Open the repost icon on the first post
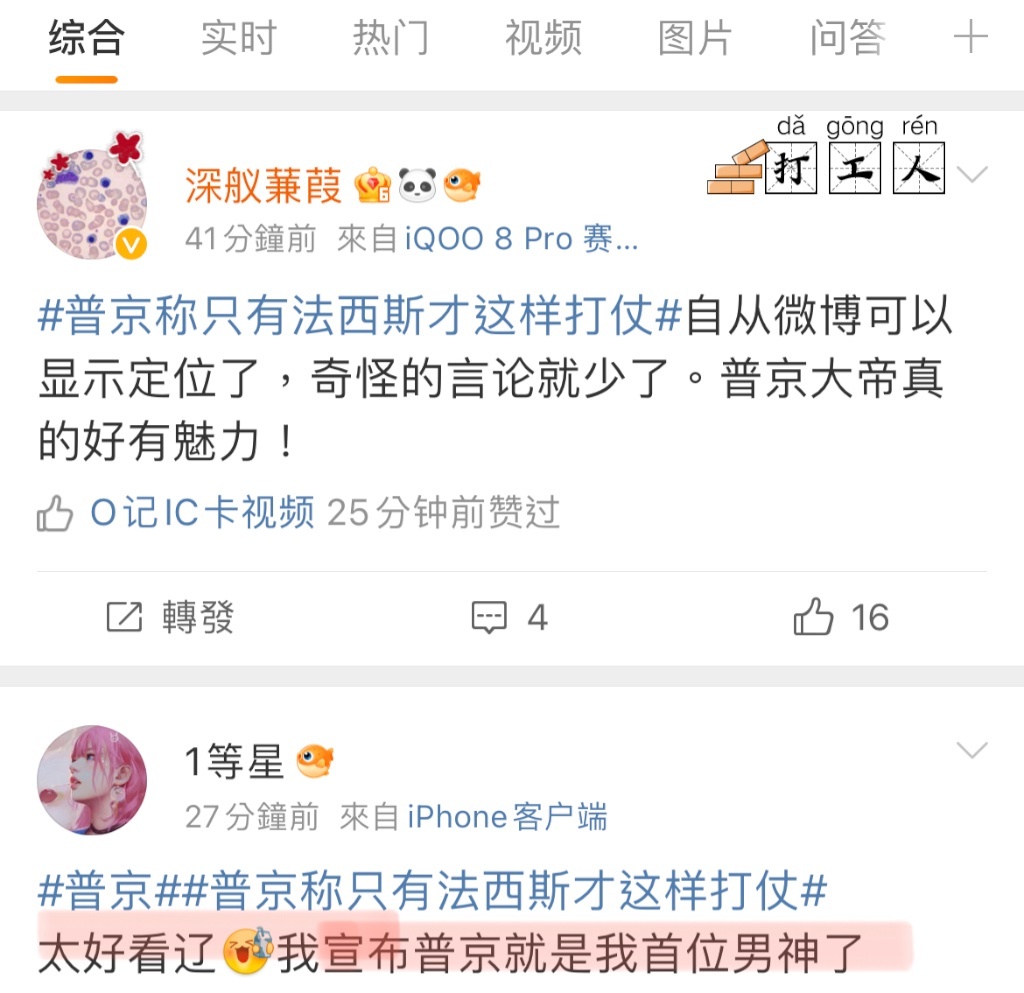 (x=124, y=616)
